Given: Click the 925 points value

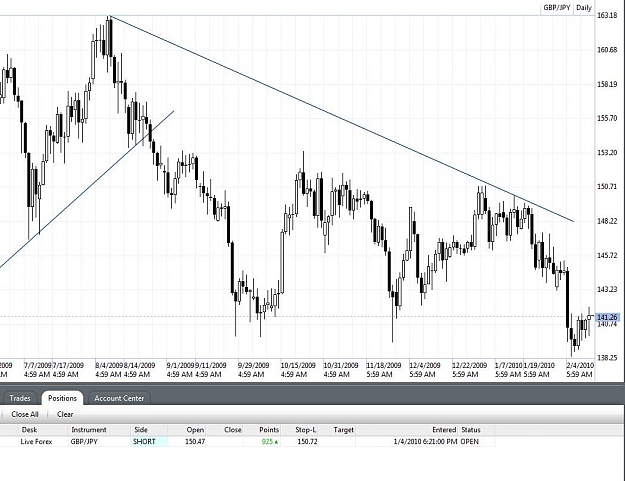Looking at the screenshot, I should tap(267, 442).
